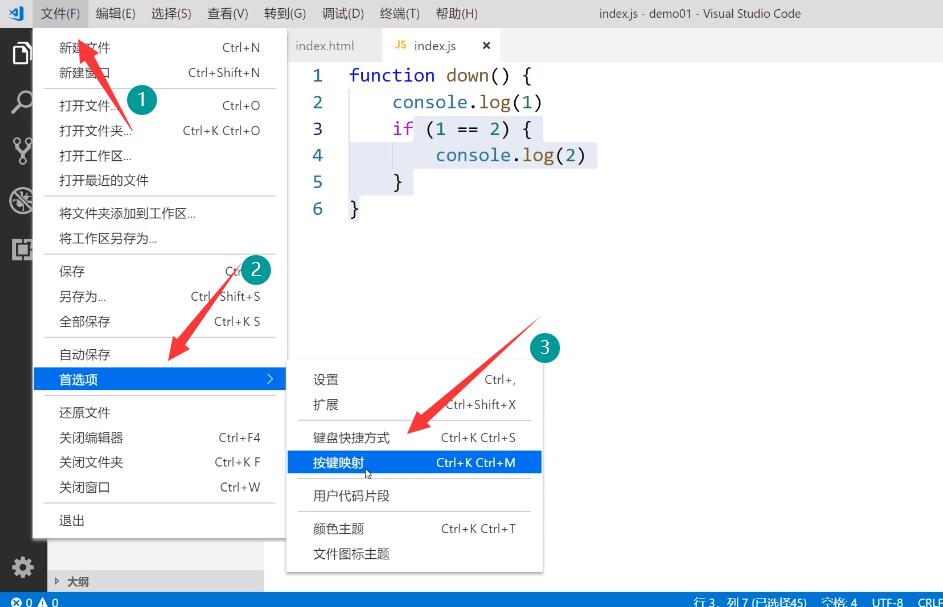
Task: Select 按键映射 keymaps entry
Action: tap(414, 462)
